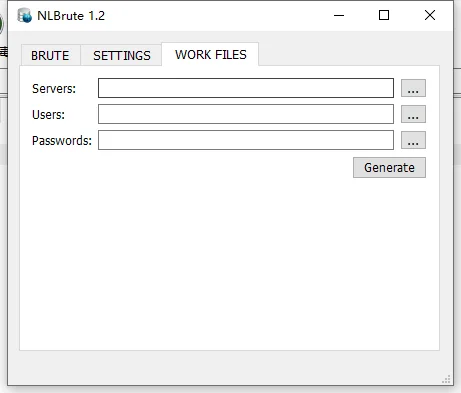The width and height of the screenshot is (461, 393).
Task: Click the 'Users:' label
Action: point(48,115)
